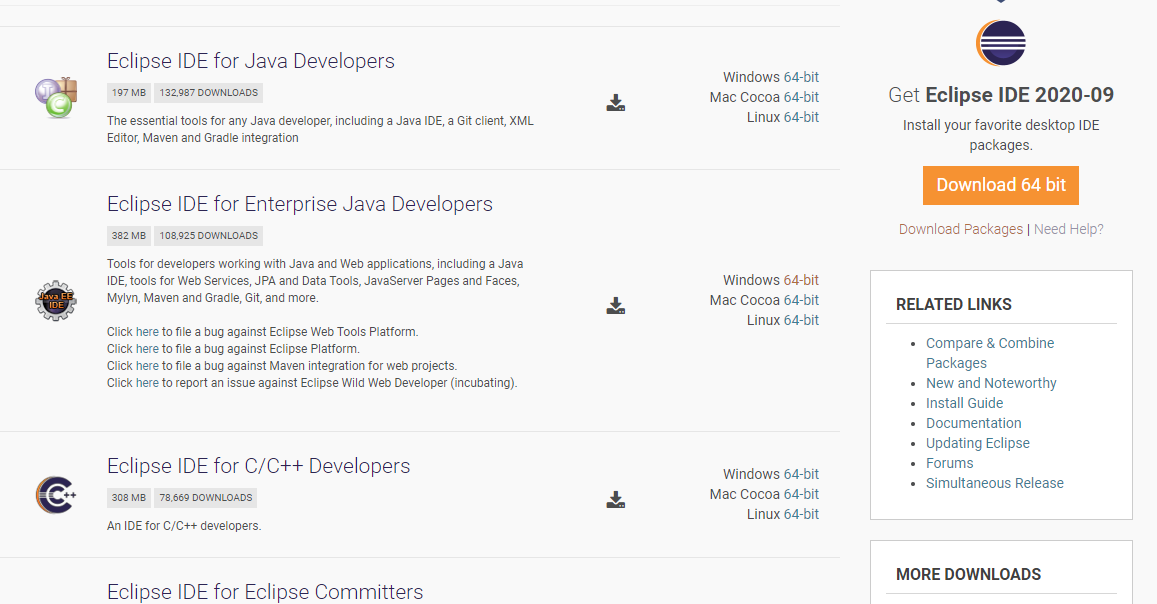Click download icon for Enterprise Java Developers
This screenshot has height=604, width=1157.
616,305
